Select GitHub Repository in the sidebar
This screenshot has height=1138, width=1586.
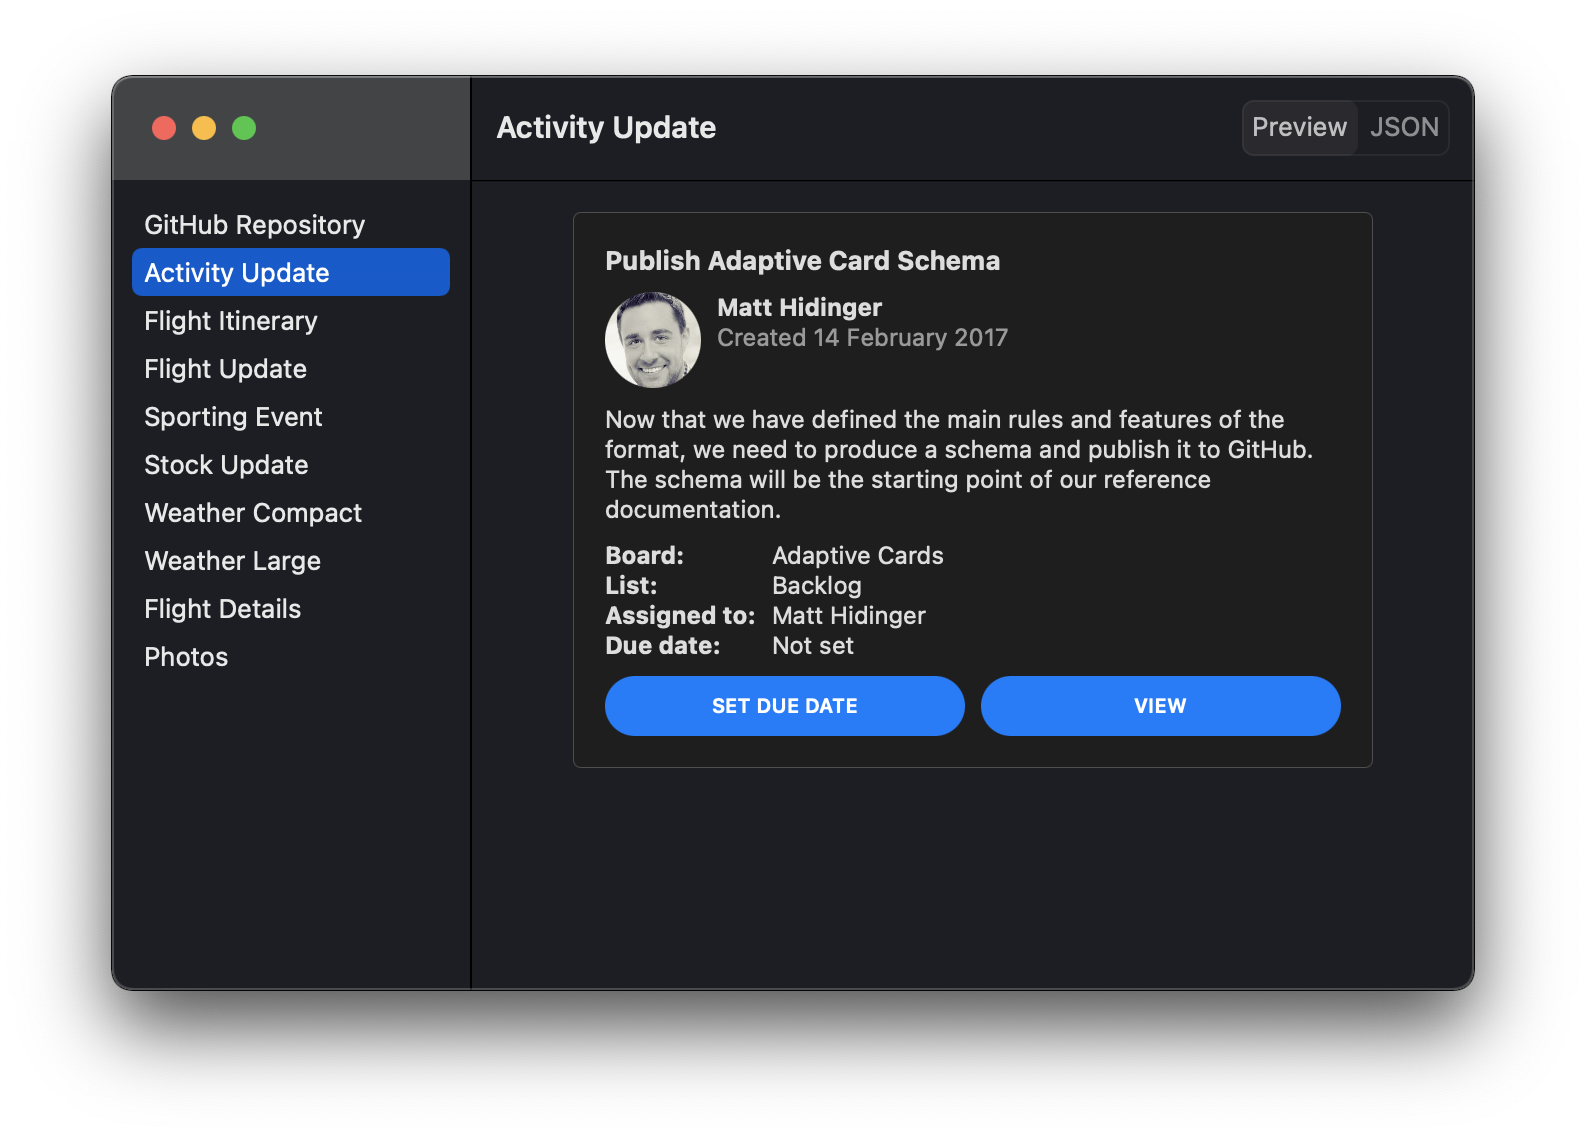290,225
